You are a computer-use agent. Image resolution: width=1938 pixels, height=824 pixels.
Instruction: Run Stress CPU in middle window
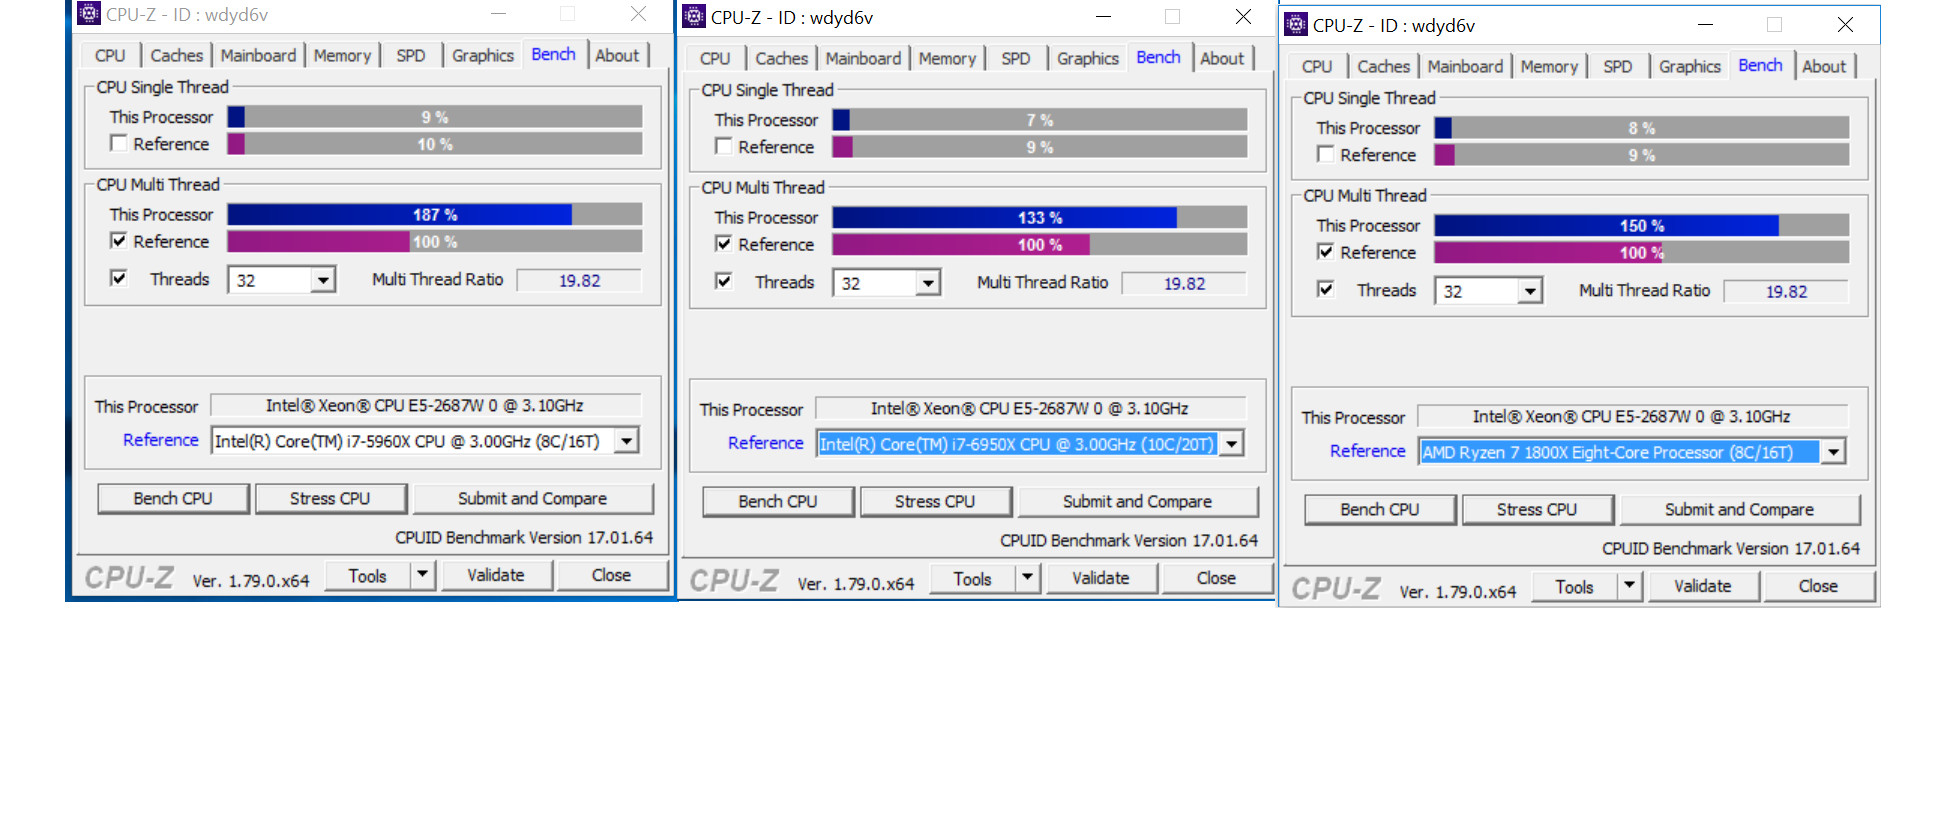point(935,501)
